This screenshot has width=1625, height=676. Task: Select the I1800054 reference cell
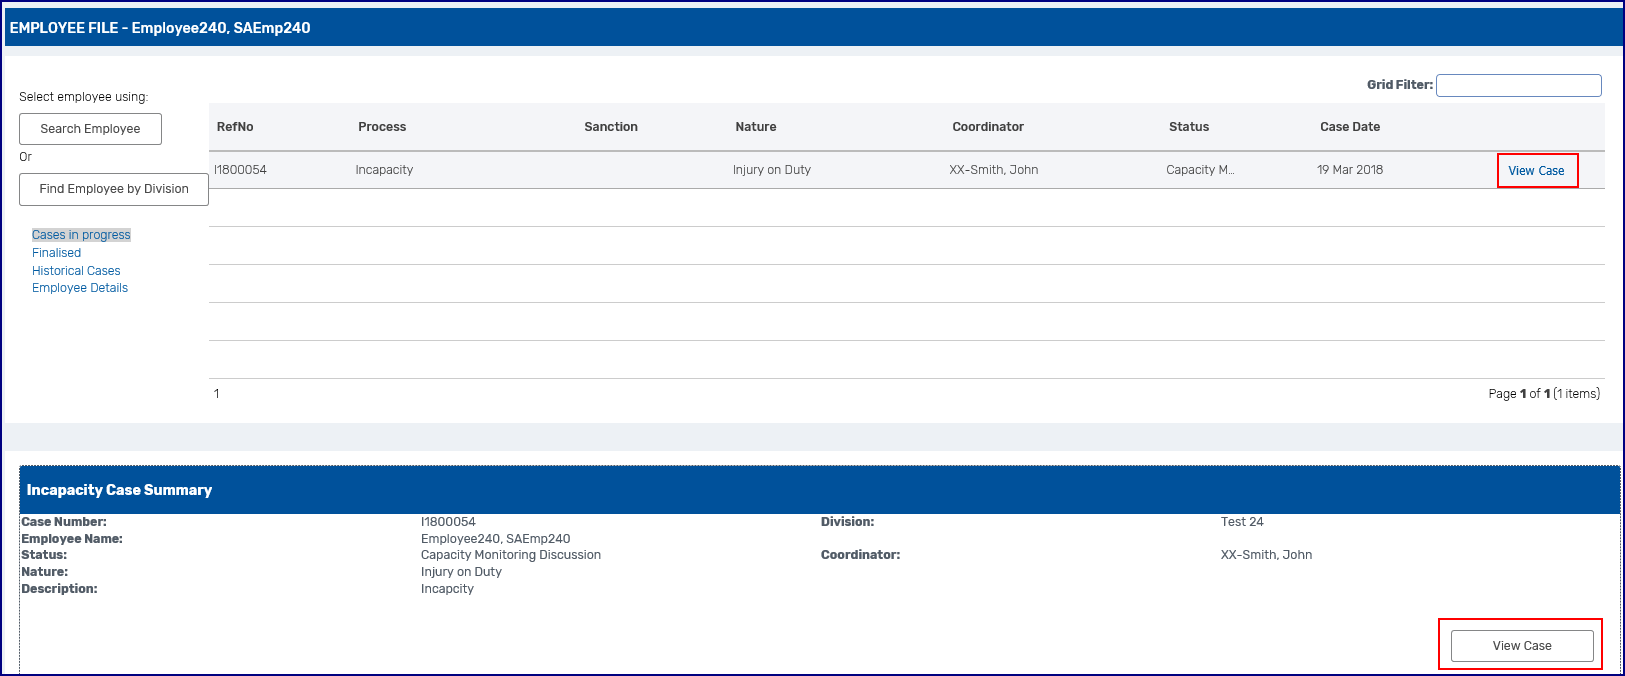pos(240,170)
